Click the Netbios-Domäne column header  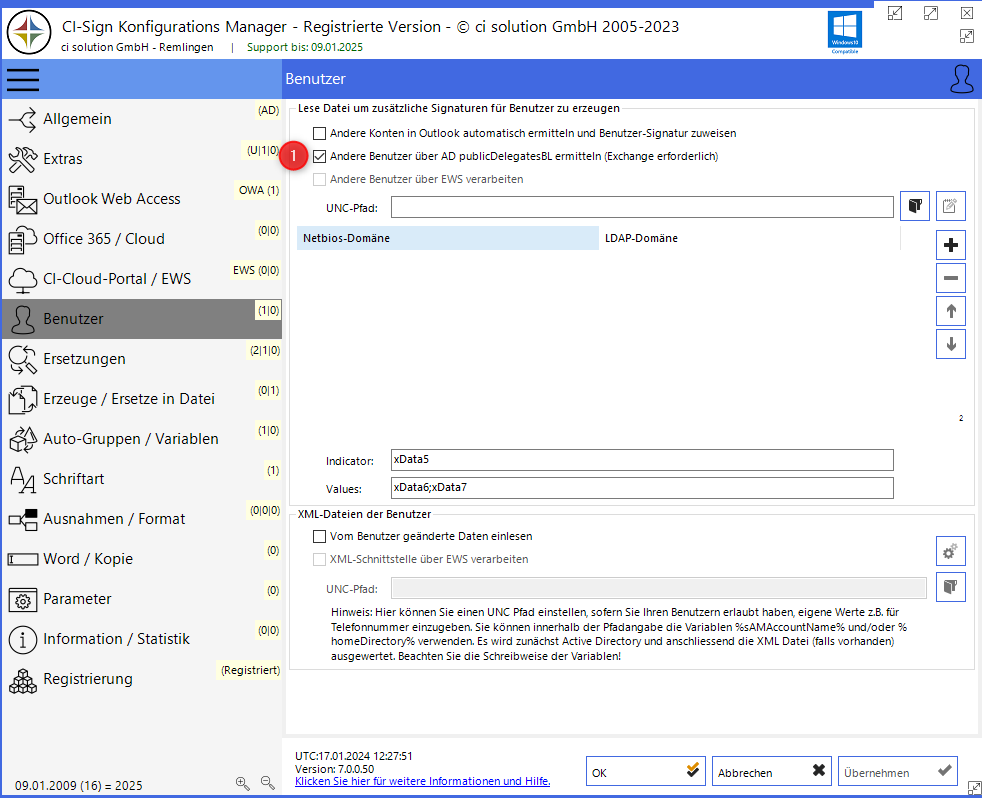point(447,238)
